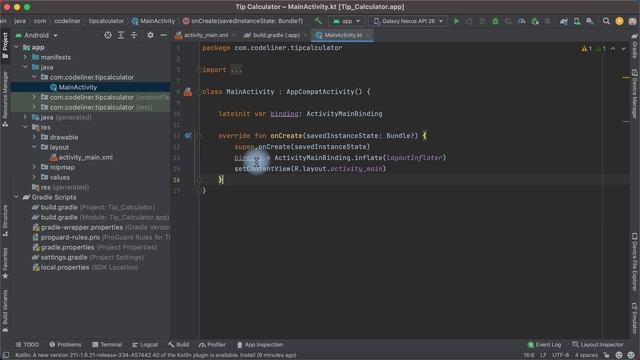The width and height of the screenshot is (640, 360).
Task: Open the TODO tool window
Action: click(x=27, y=345)
